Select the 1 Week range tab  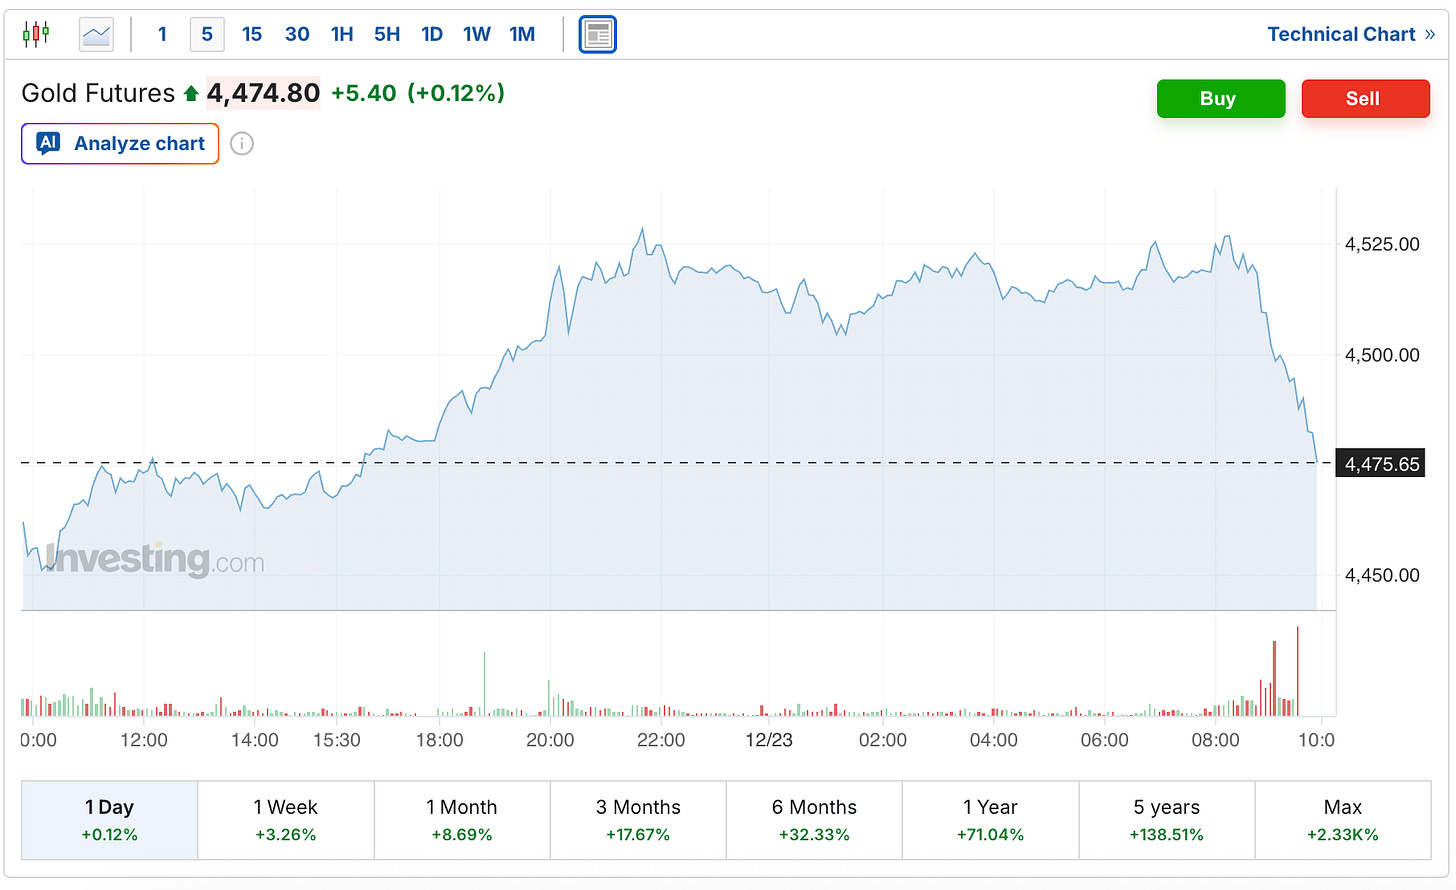pos(286,820)
